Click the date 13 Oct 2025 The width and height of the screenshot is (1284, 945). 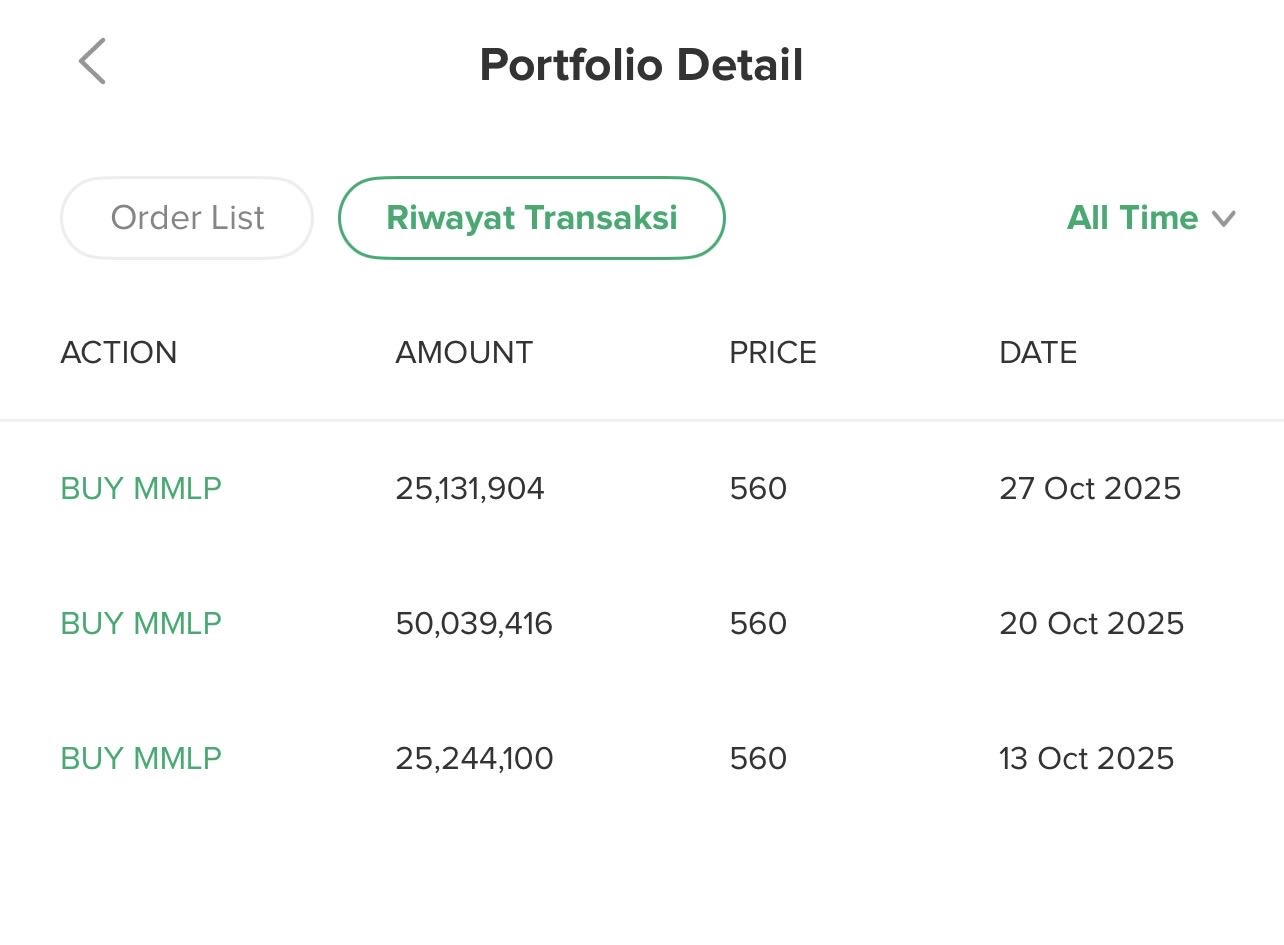(x=1086, y=759)
